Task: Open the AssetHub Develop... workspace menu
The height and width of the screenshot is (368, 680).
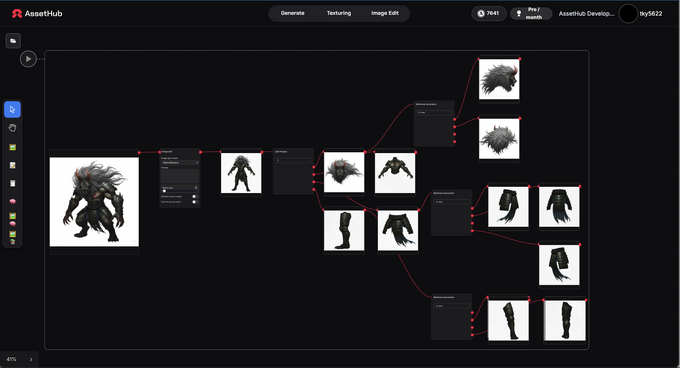Action: click(586, 13)
